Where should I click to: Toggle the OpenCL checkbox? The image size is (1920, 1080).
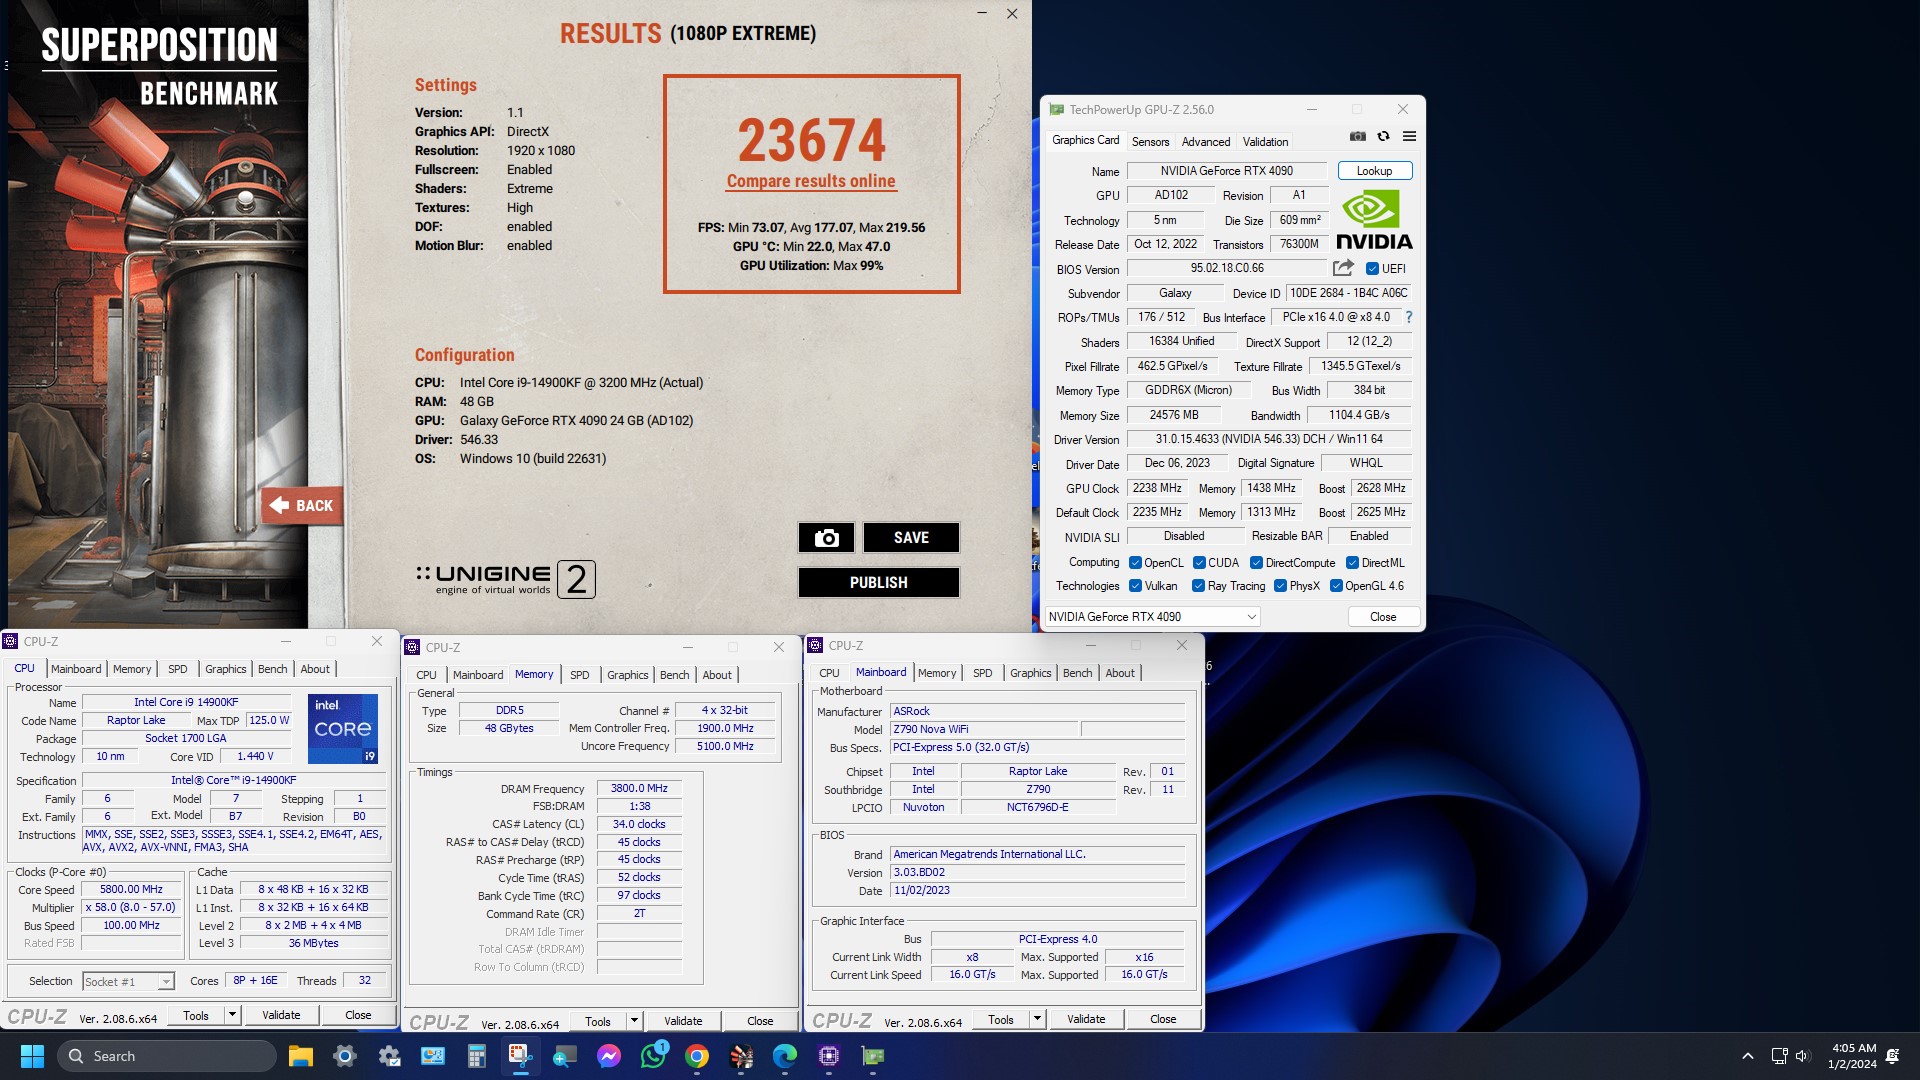pos(1135,563)
